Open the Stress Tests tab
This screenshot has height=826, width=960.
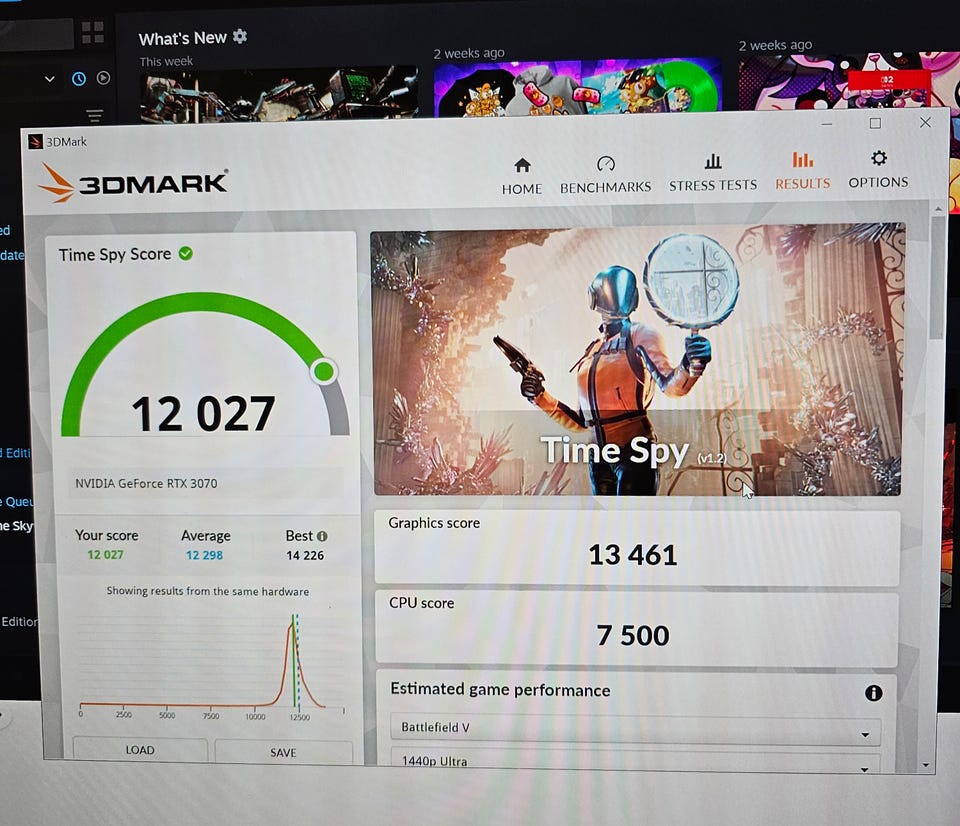click(713, 173)
